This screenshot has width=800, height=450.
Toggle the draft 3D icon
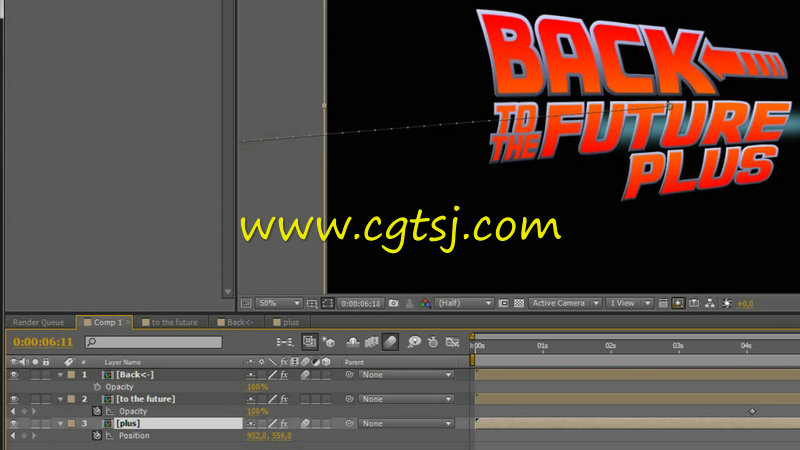tap(329, 342)
